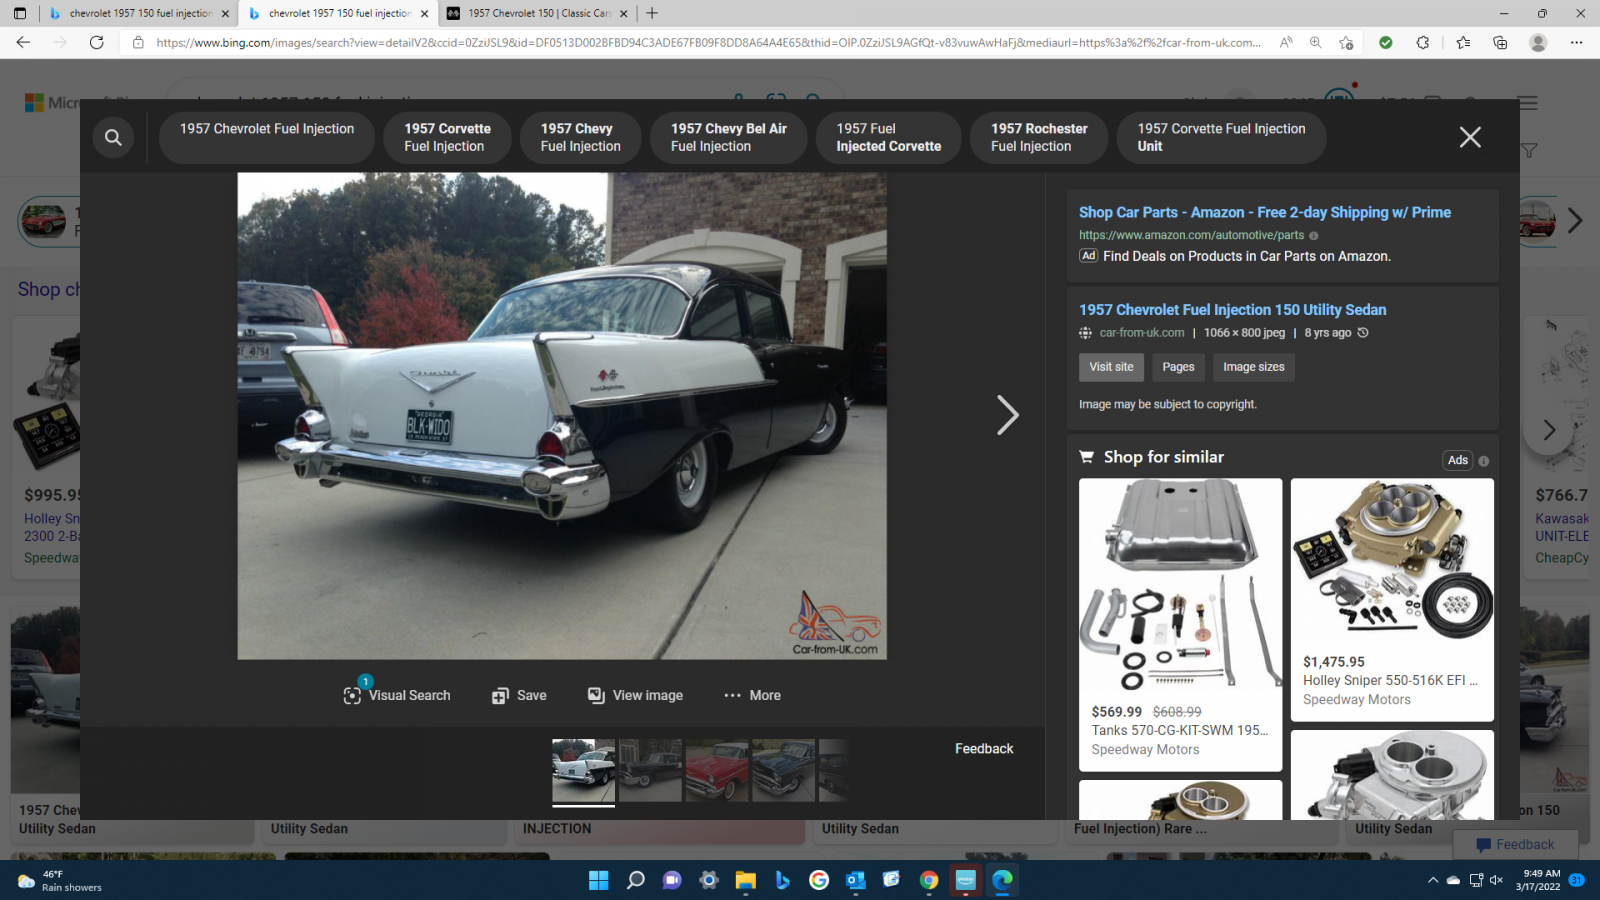Click the Ads info label
The width and height of the screenshot is (1600, 900).
point(1458,460)
